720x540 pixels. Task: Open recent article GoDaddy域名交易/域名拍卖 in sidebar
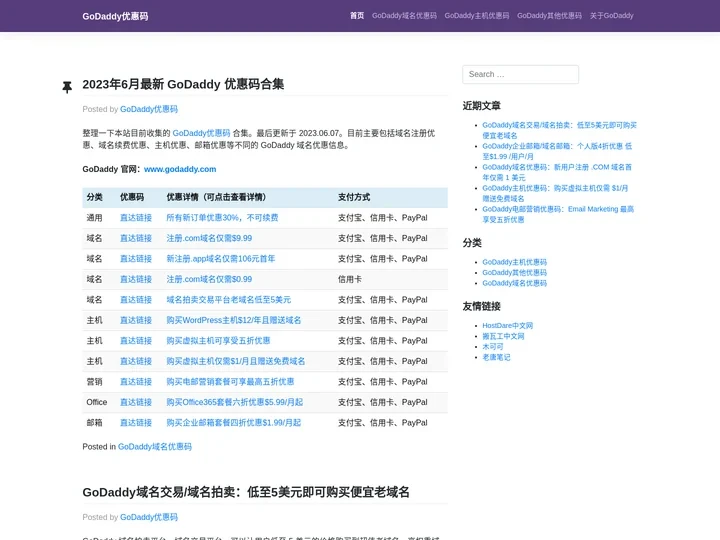coord(559,130)
